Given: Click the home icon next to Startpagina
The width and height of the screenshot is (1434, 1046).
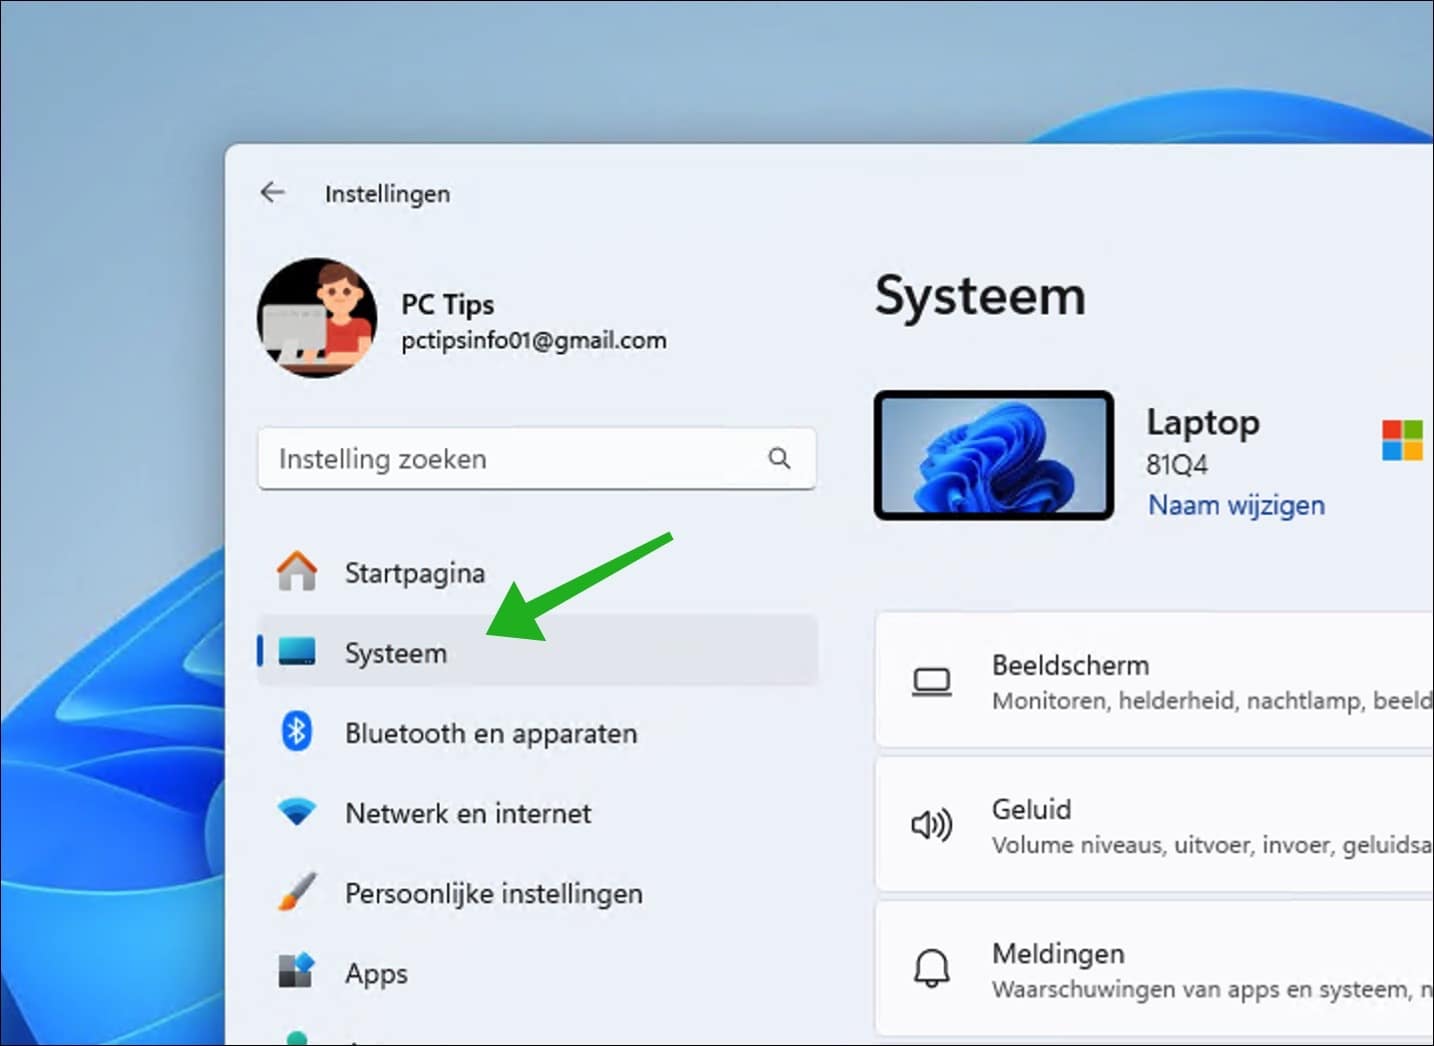Looking at the screenshot, I should pyautogui.click(x=298, y=572).
